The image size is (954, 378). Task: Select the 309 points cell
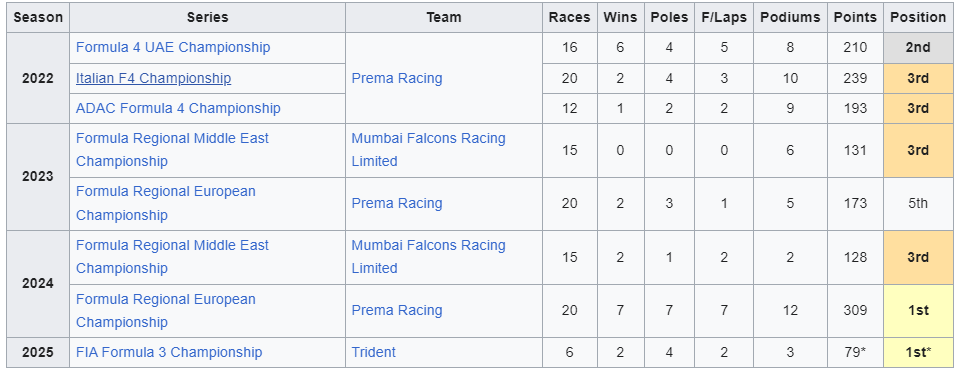[855, 310]
